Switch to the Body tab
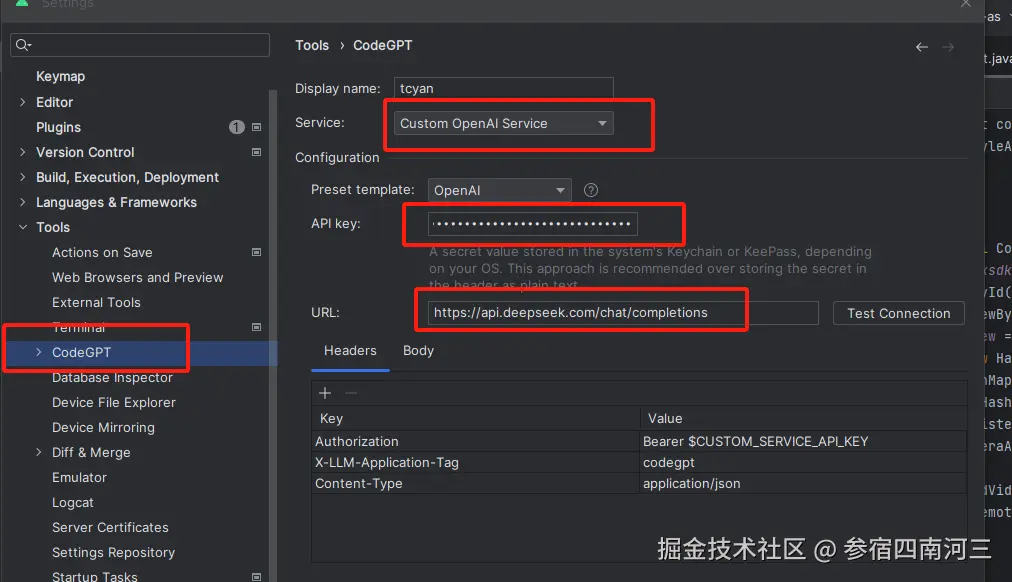 (418, 351)
